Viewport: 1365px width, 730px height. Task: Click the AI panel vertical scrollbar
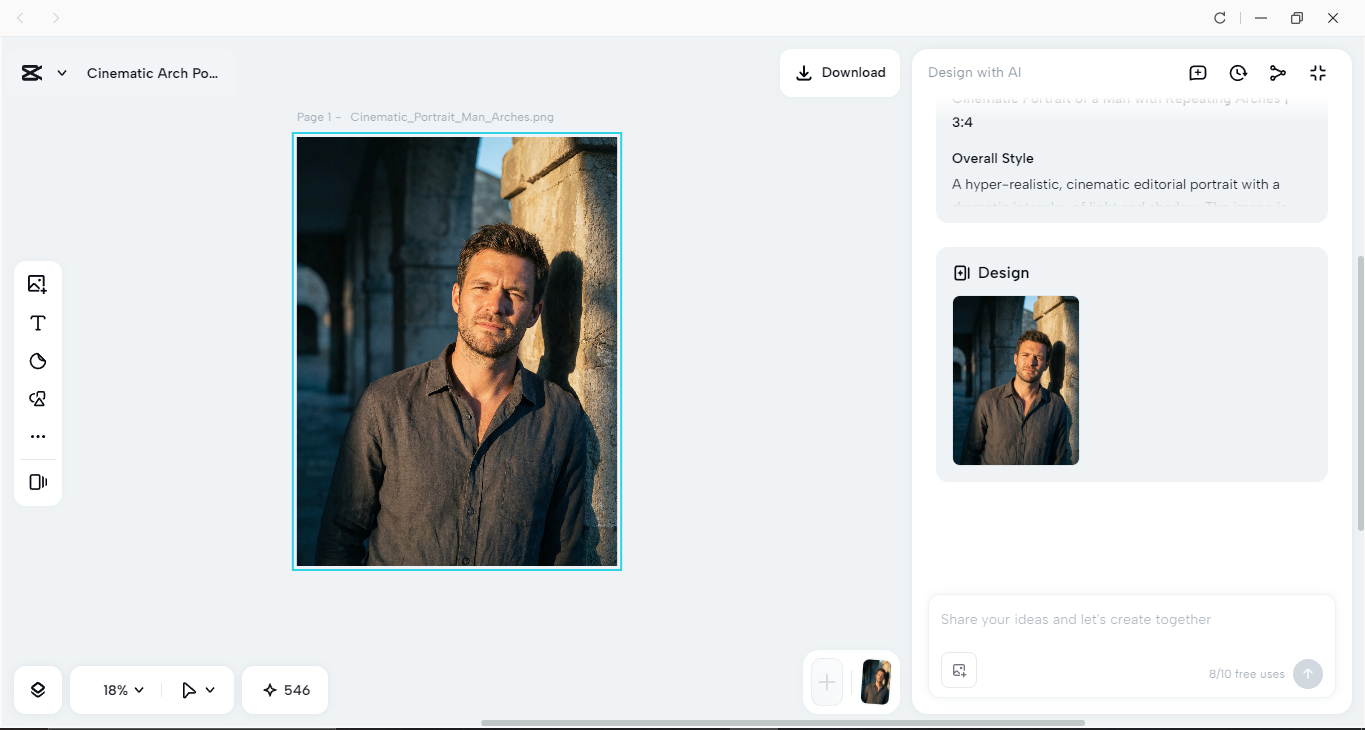click(1359, 393)
